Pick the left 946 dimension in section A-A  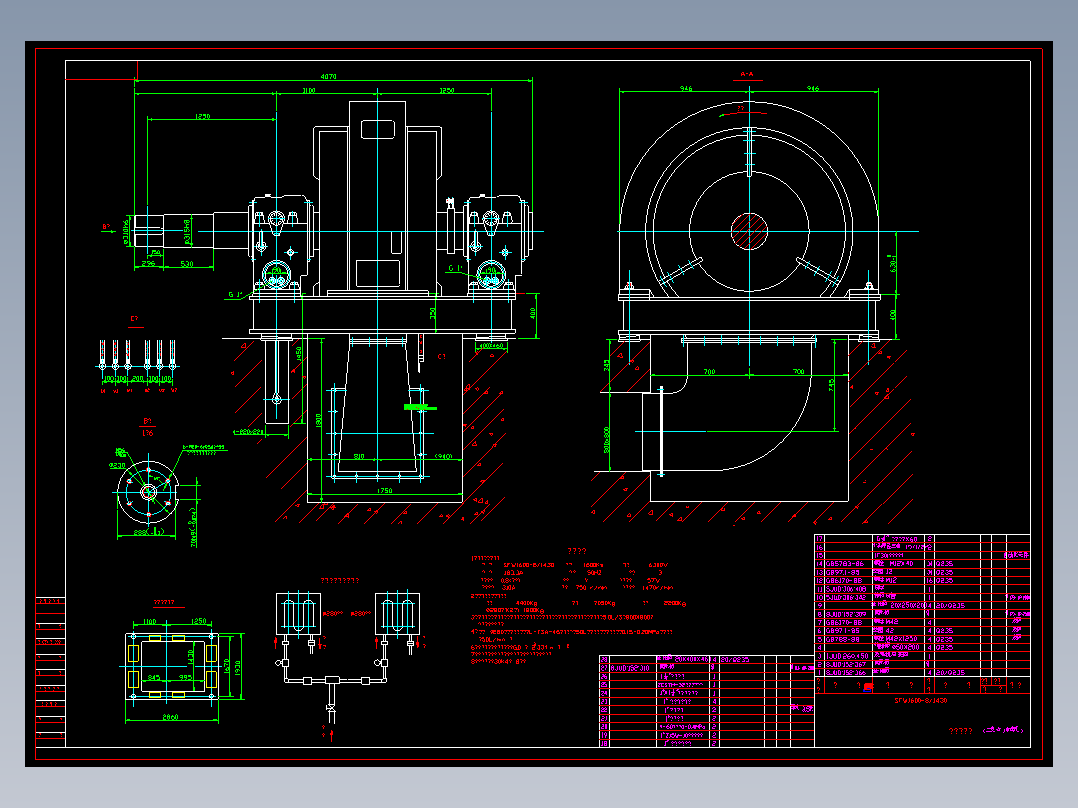tap(686, 88)
